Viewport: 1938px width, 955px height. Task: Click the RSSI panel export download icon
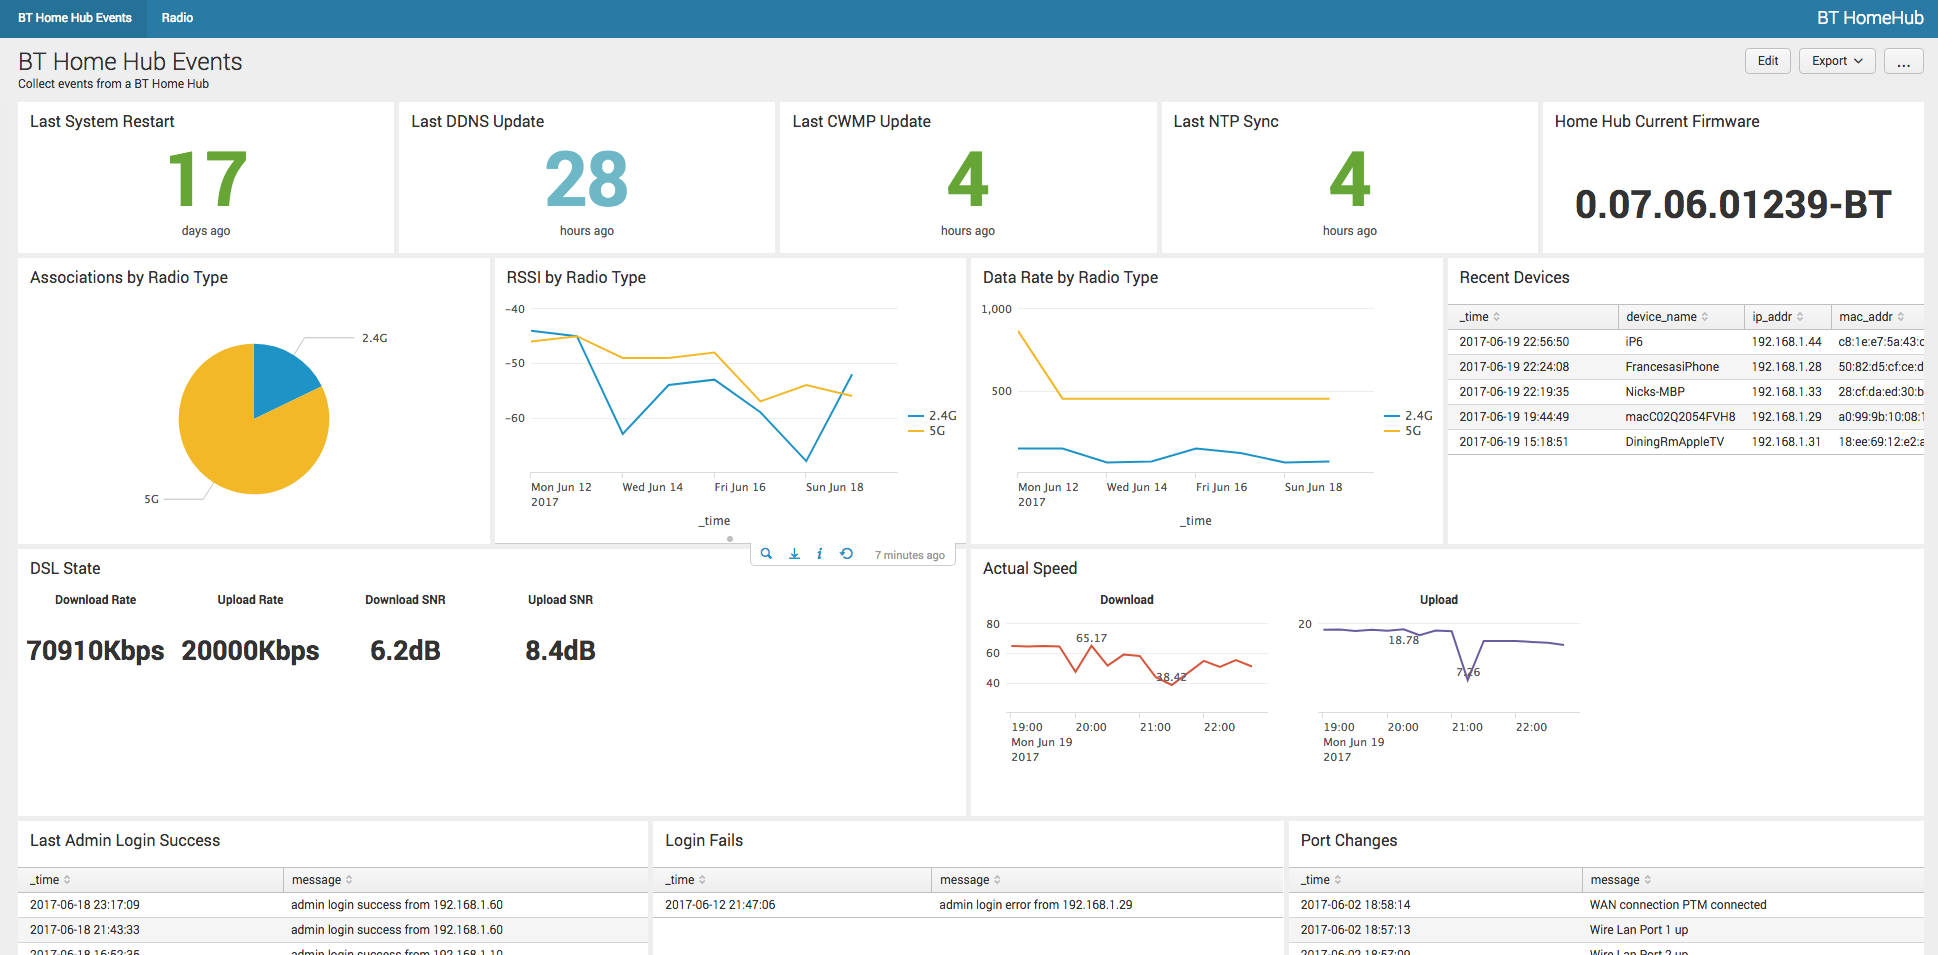(794, 554)
